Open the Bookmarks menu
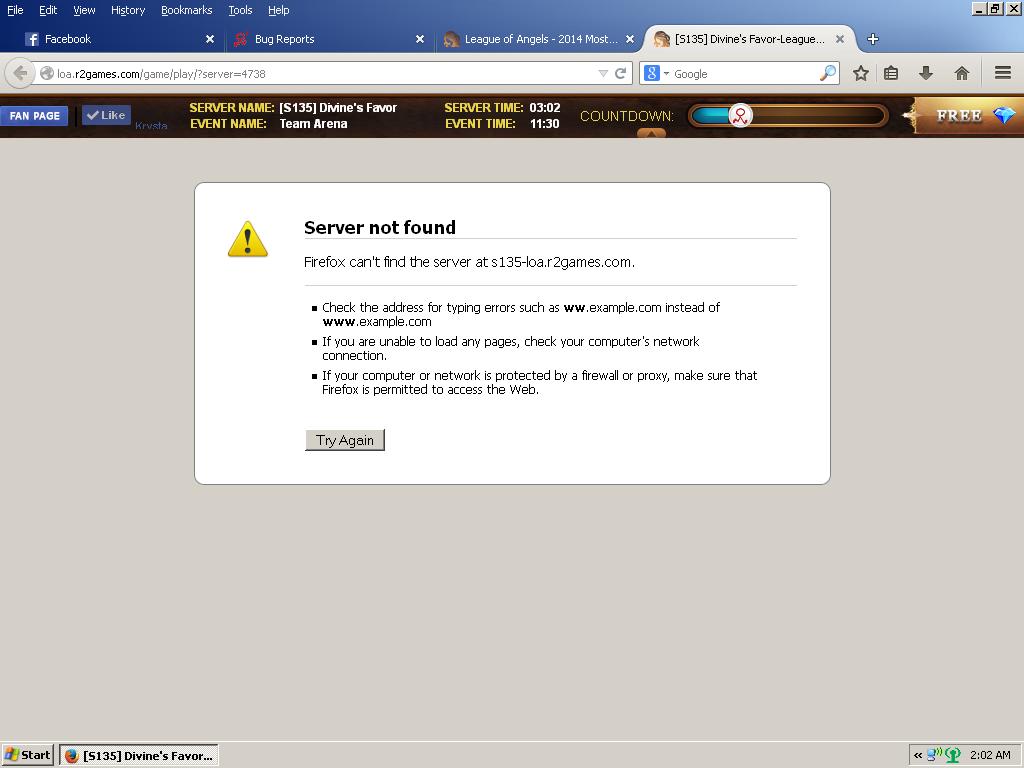The width and height of the screenshot is (1024, 768). click(186, 10)
